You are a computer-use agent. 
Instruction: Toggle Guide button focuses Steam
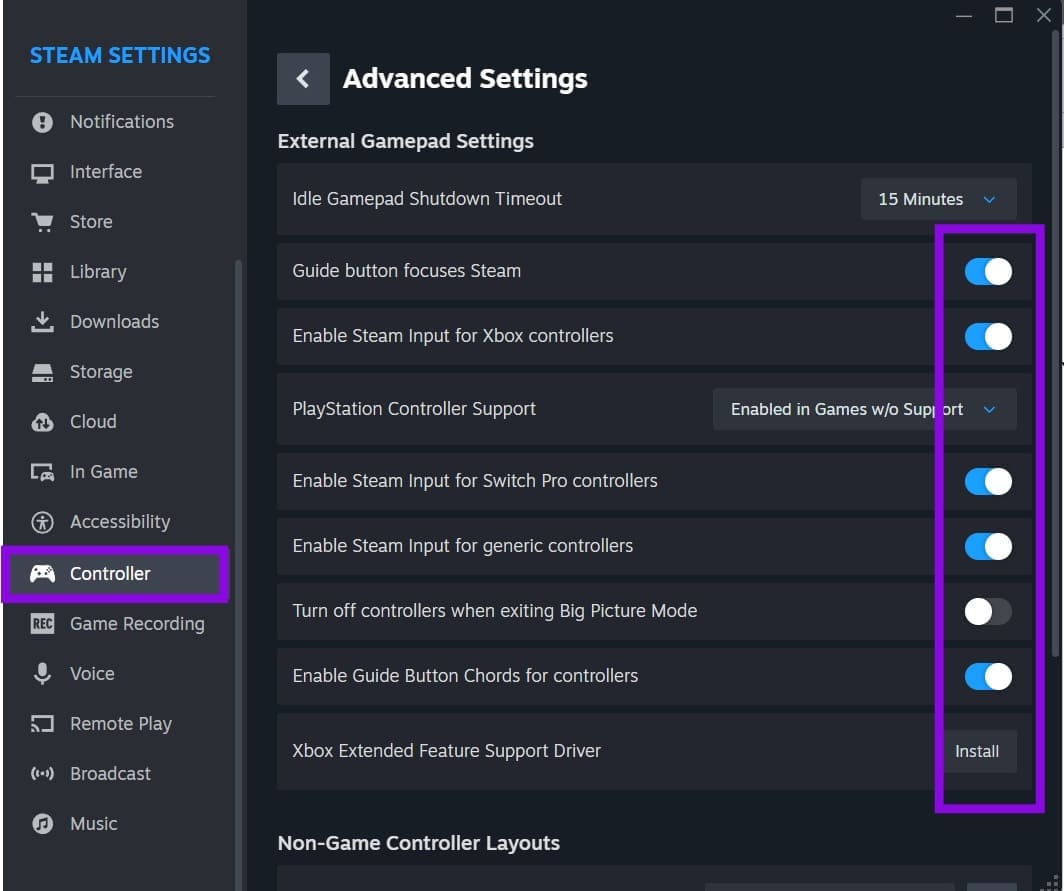(988, 271)
